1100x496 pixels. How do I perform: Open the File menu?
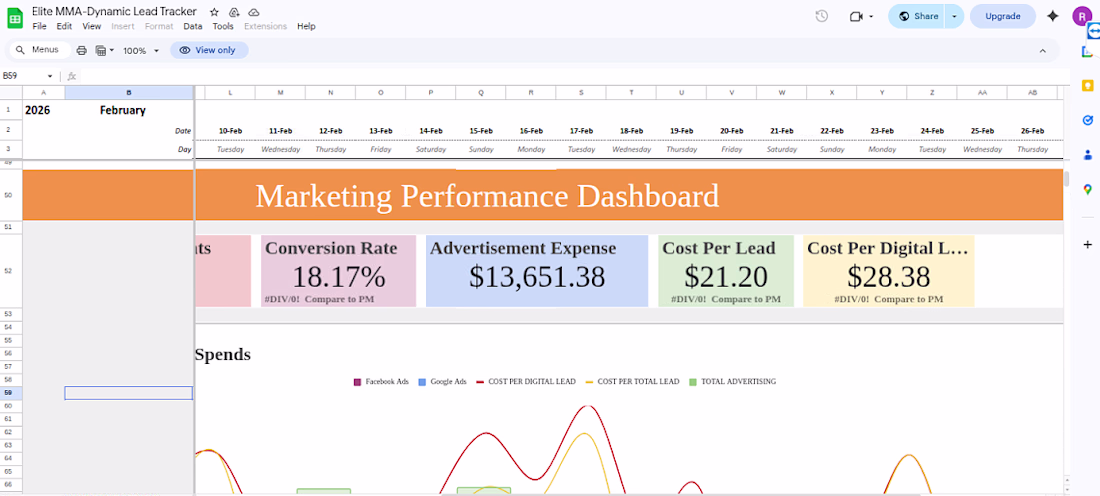(39, 26)
